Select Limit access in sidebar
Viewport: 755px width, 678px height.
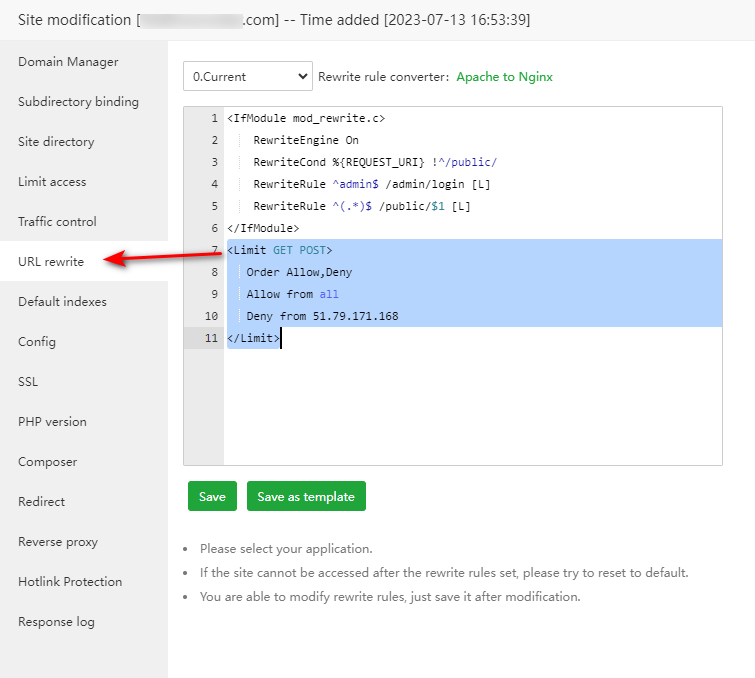point(52,182)
